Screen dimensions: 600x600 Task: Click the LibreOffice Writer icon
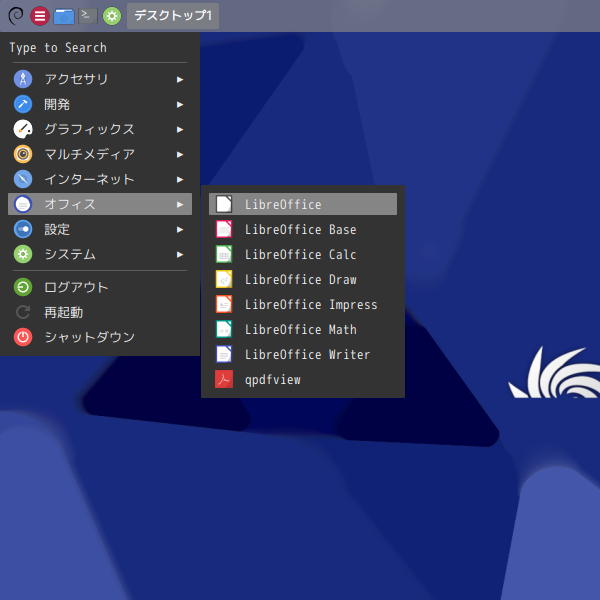[224, 354]
